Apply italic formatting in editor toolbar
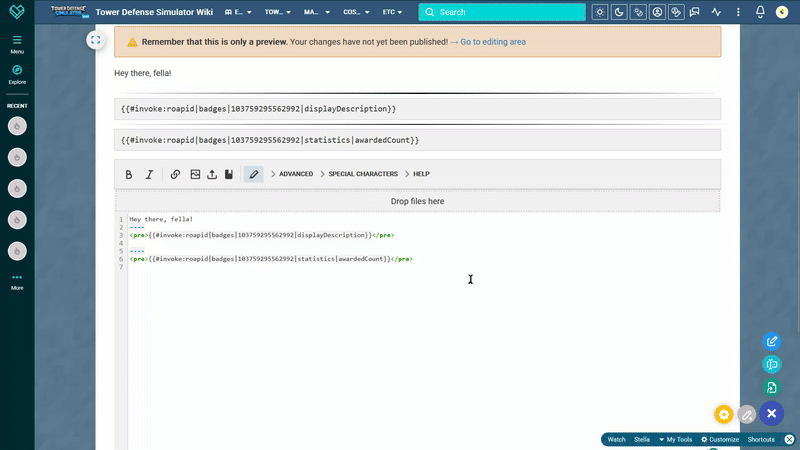This screenshot has height=450, width=800. click(149, 174)
